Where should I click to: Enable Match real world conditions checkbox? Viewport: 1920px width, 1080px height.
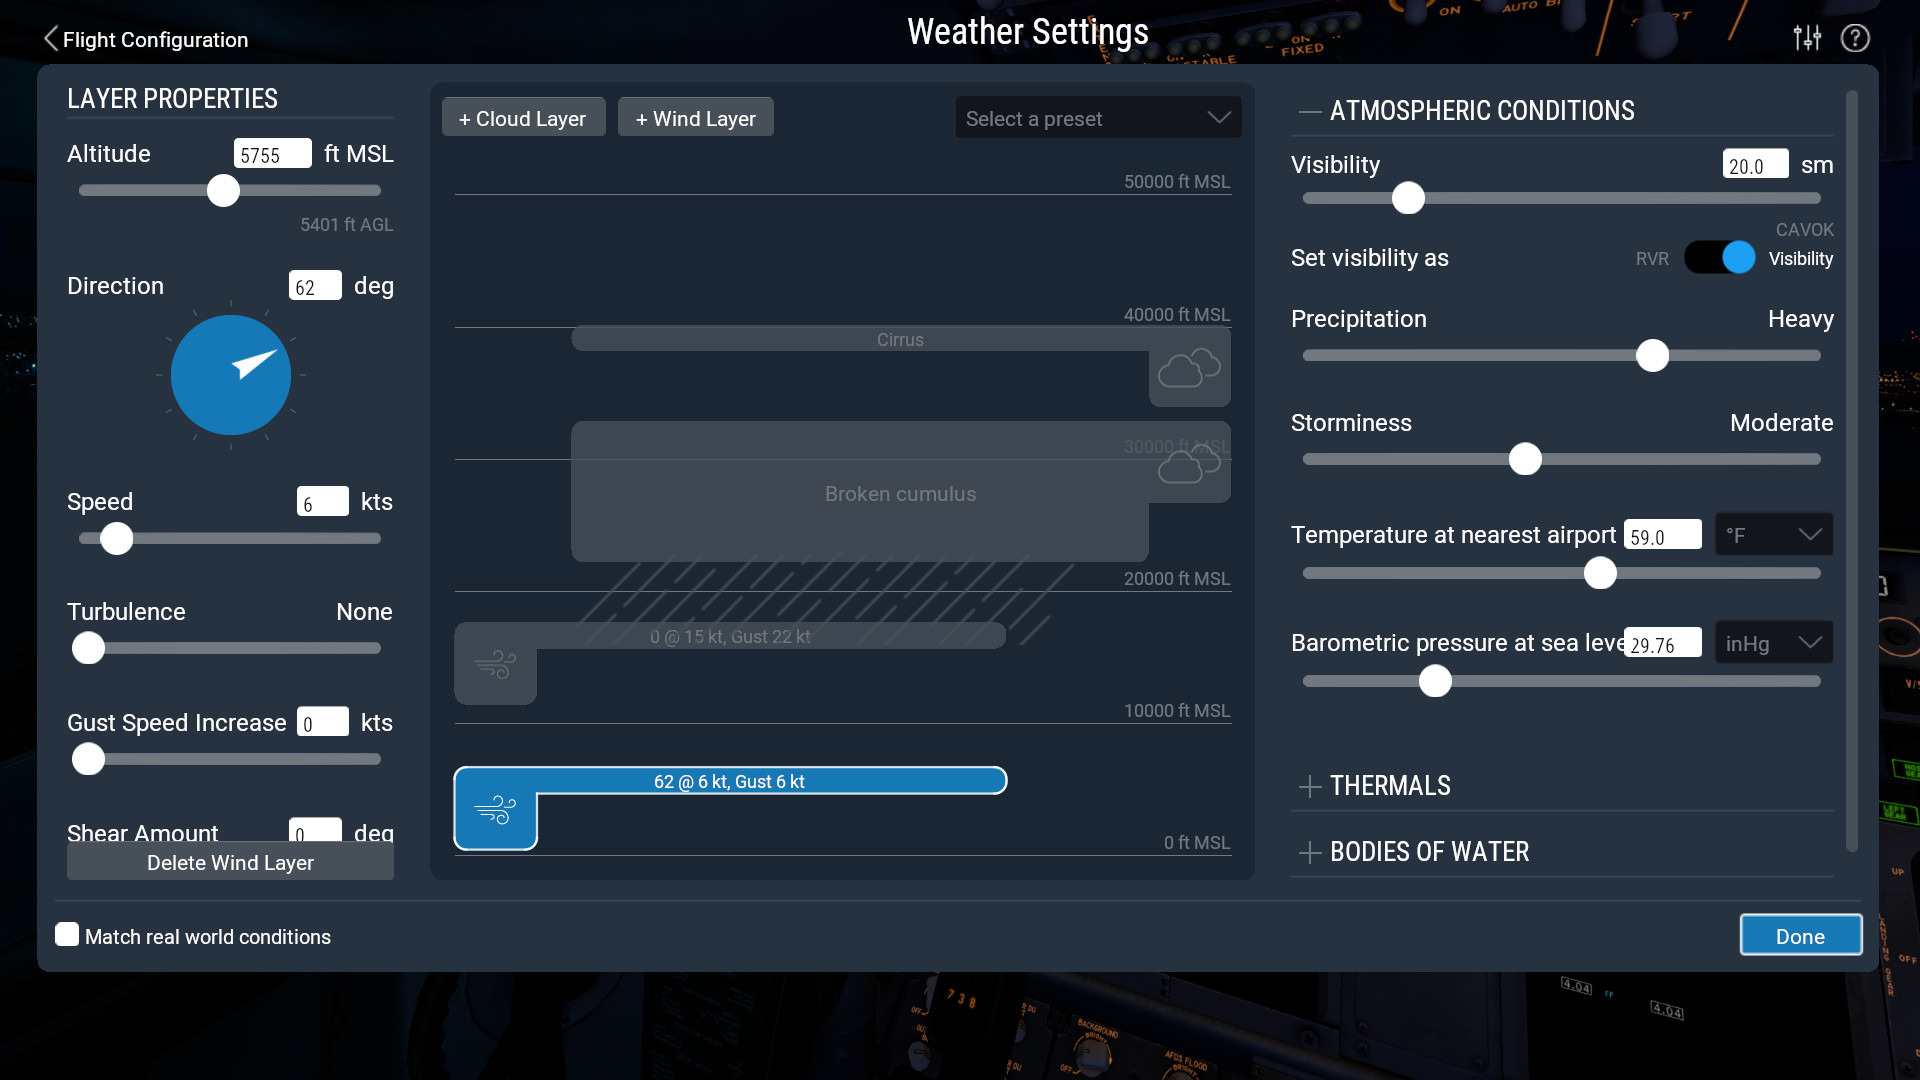(66, 935)
